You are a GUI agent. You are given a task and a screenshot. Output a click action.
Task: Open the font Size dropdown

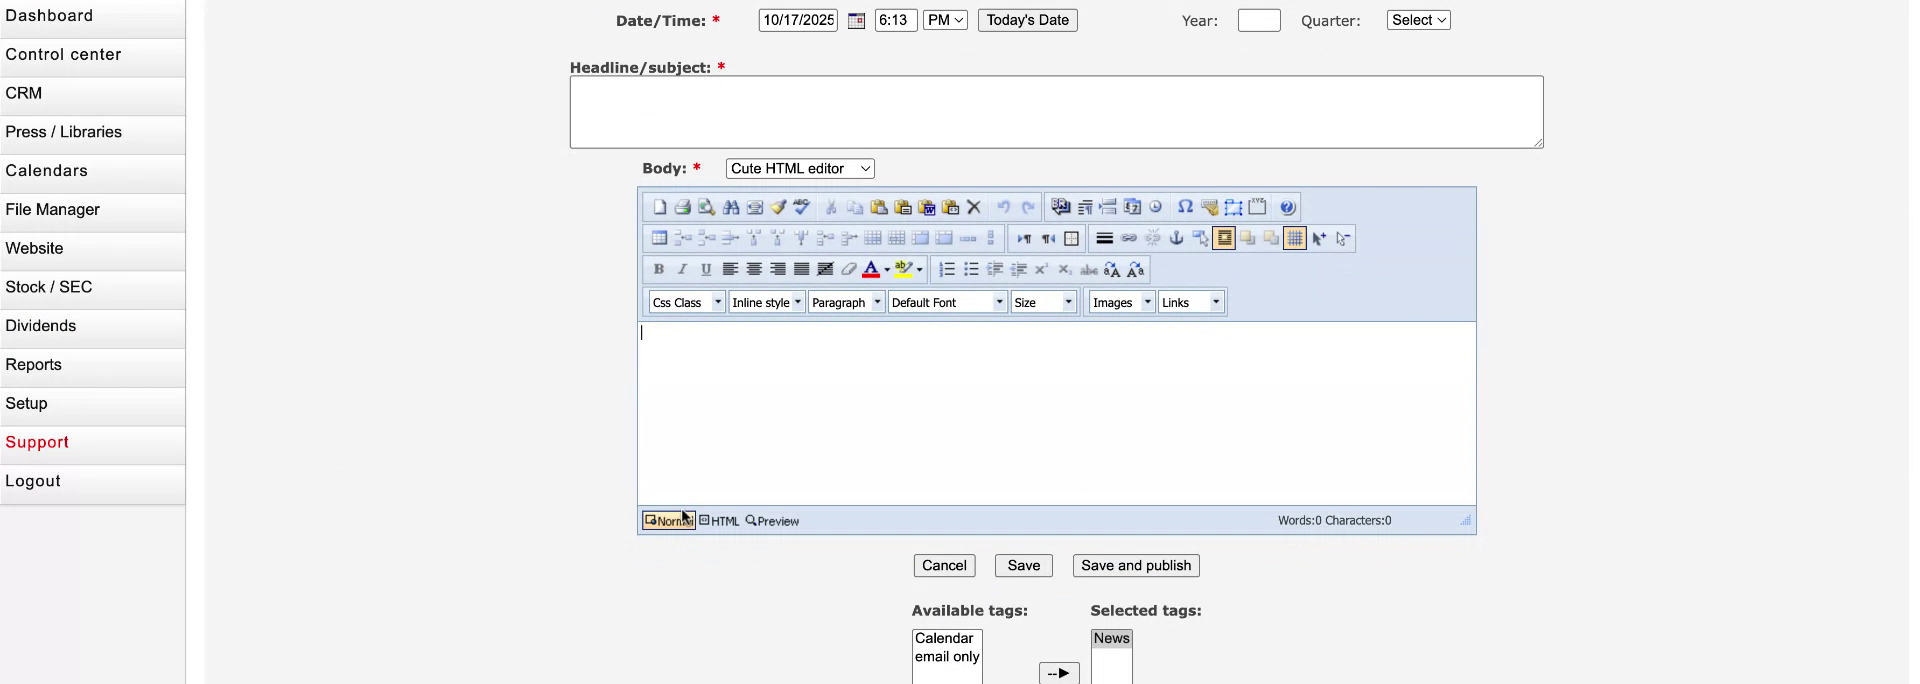tap(1043, 302)
